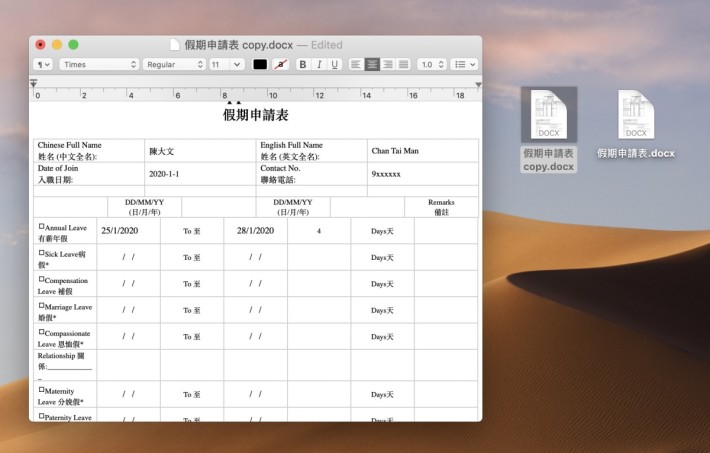Align text right
710x453 pixels.
click(388, 65)
